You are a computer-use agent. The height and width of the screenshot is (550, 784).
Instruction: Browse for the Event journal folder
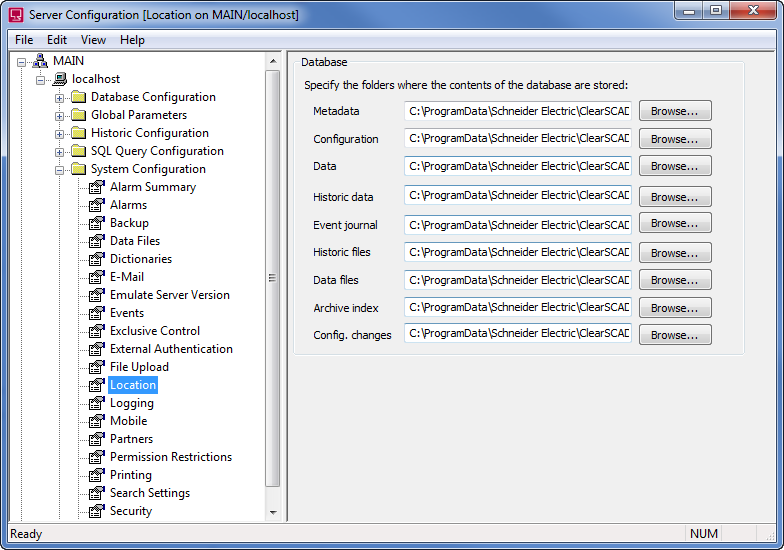(x=675, y=224)
